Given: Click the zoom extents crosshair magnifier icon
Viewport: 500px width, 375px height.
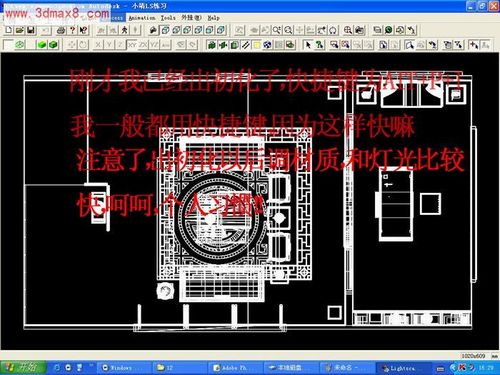Looking at the screenshot, I should pyautogui.click(x=348, y=30).
